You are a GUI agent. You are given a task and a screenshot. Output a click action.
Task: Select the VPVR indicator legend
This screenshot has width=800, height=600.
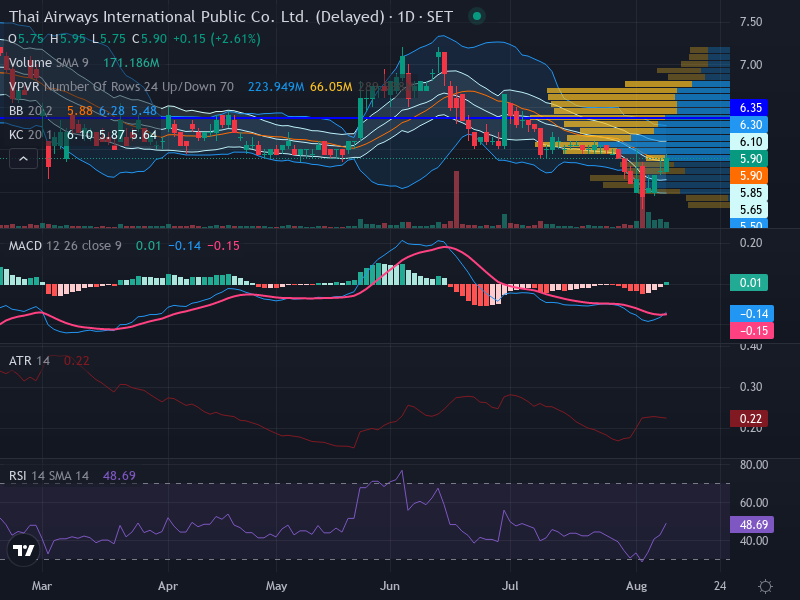pos(121,87)
